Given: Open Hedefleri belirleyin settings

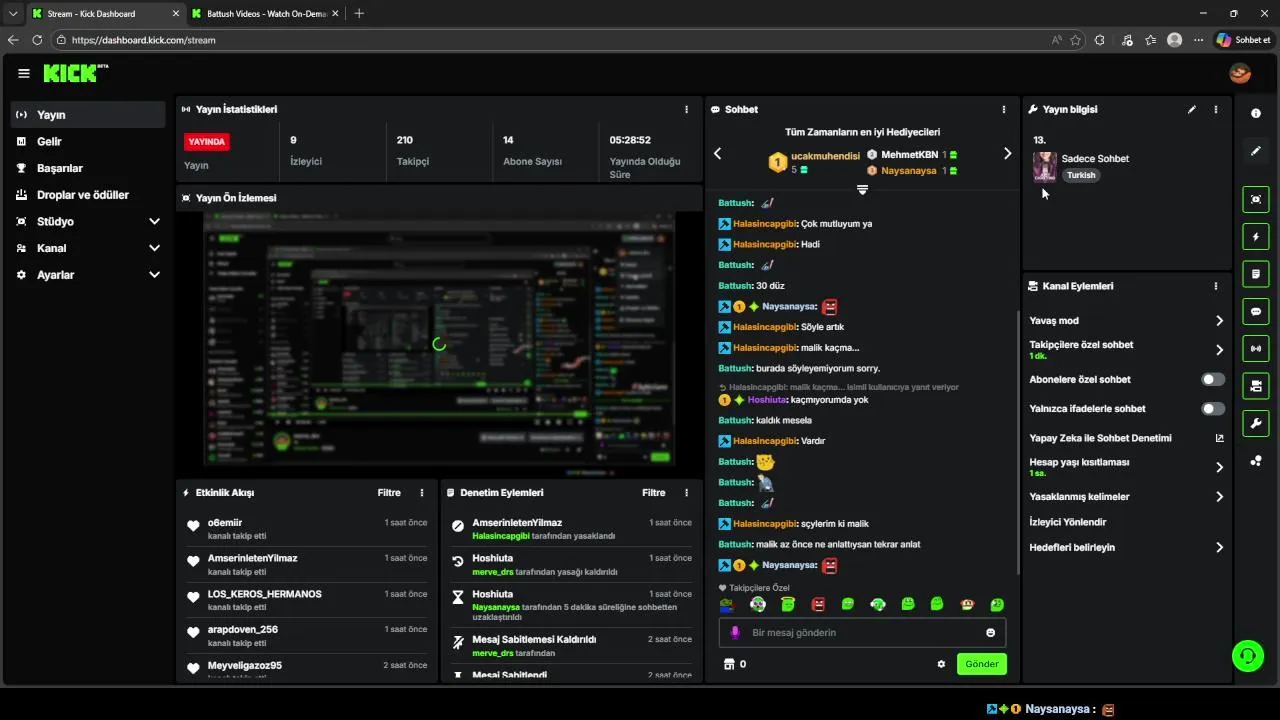Looking at the screenshot, I should [x=1126, y=548].
